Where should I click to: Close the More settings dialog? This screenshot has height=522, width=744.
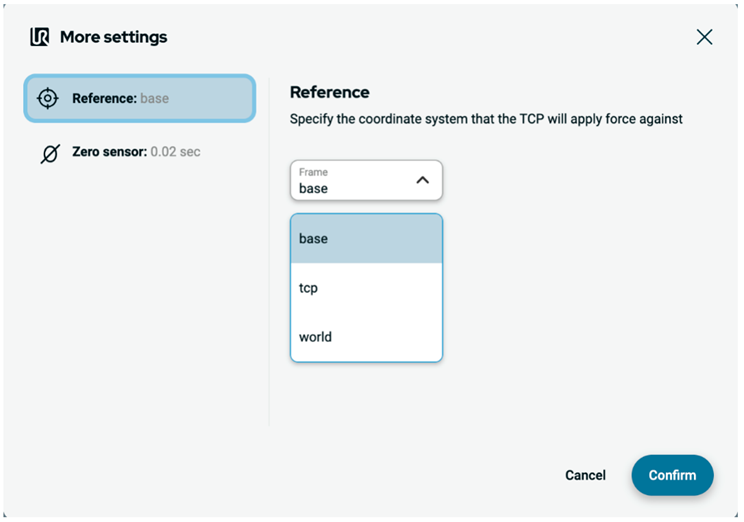point(704,37)
